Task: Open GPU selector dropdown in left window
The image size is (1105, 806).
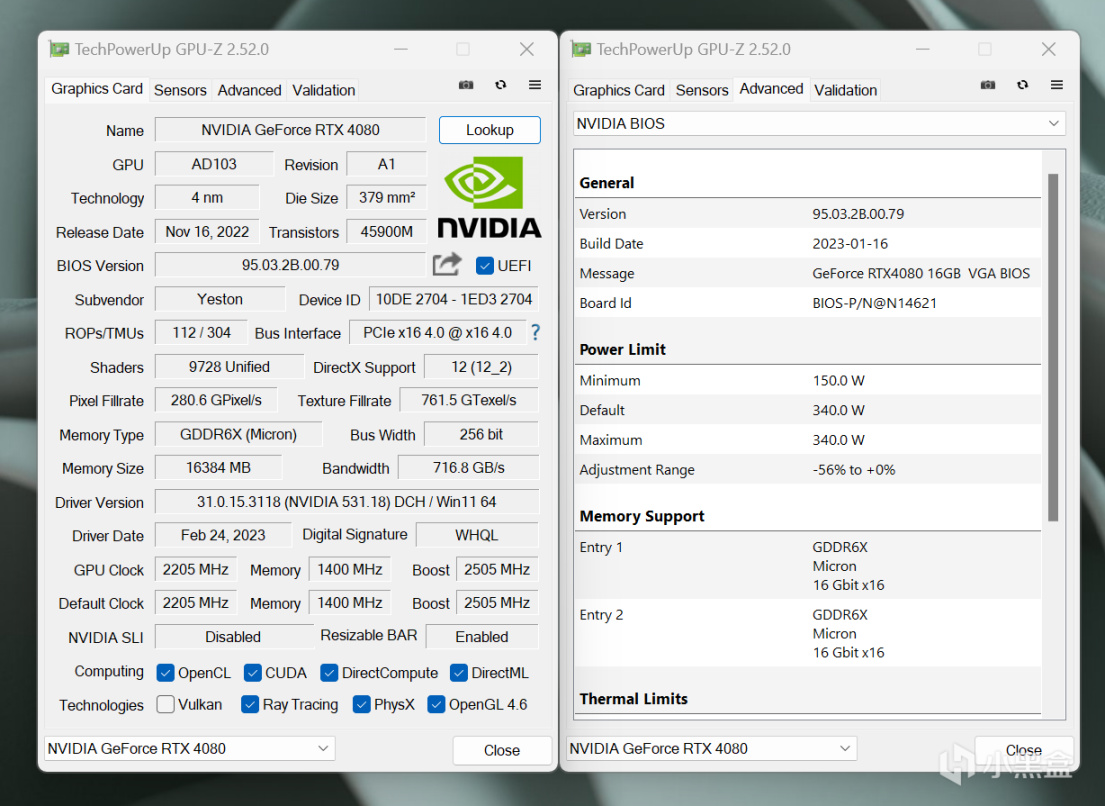Action: [190, 748]
